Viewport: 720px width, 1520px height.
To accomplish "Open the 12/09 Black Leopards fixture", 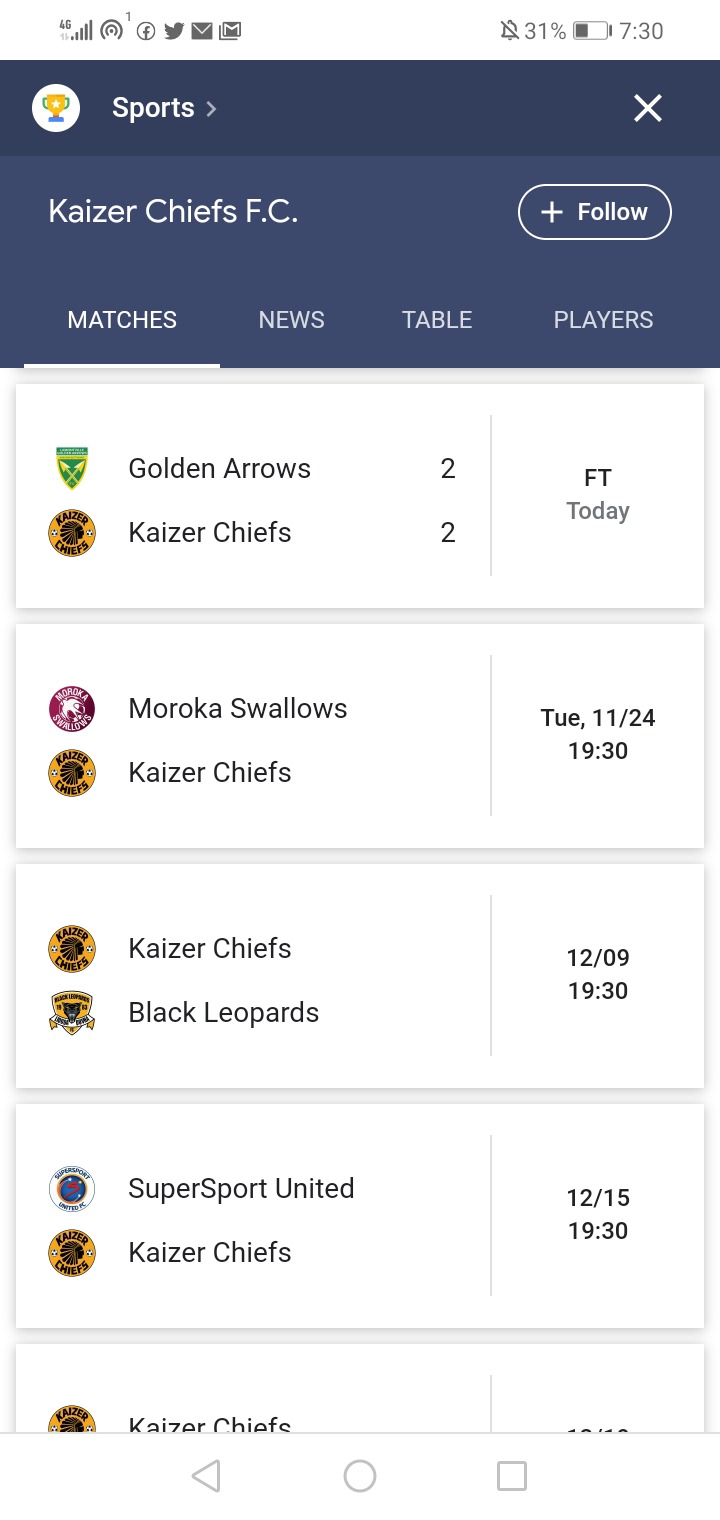I will point(360,976).
